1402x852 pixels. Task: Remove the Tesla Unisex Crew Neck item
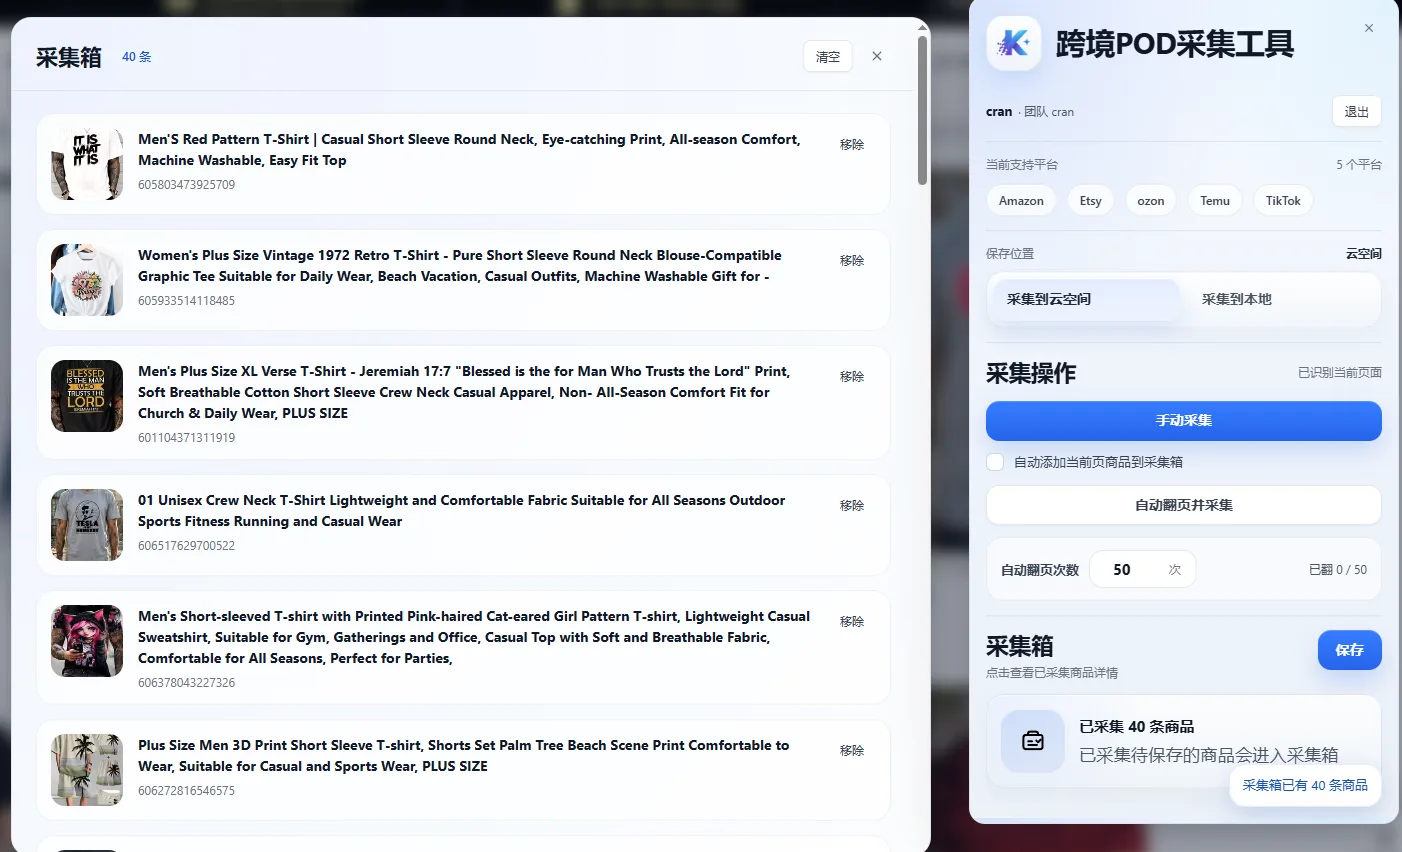(852, 506)
